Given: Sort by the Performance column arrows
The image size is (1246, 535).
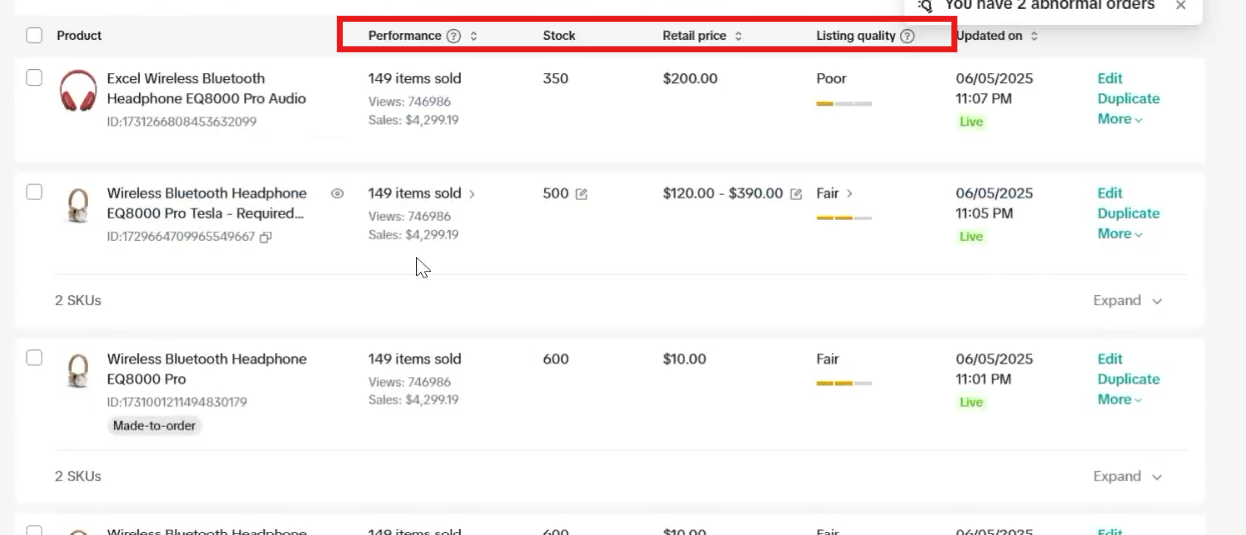Looking at the screenshot, I should [474, 36].
